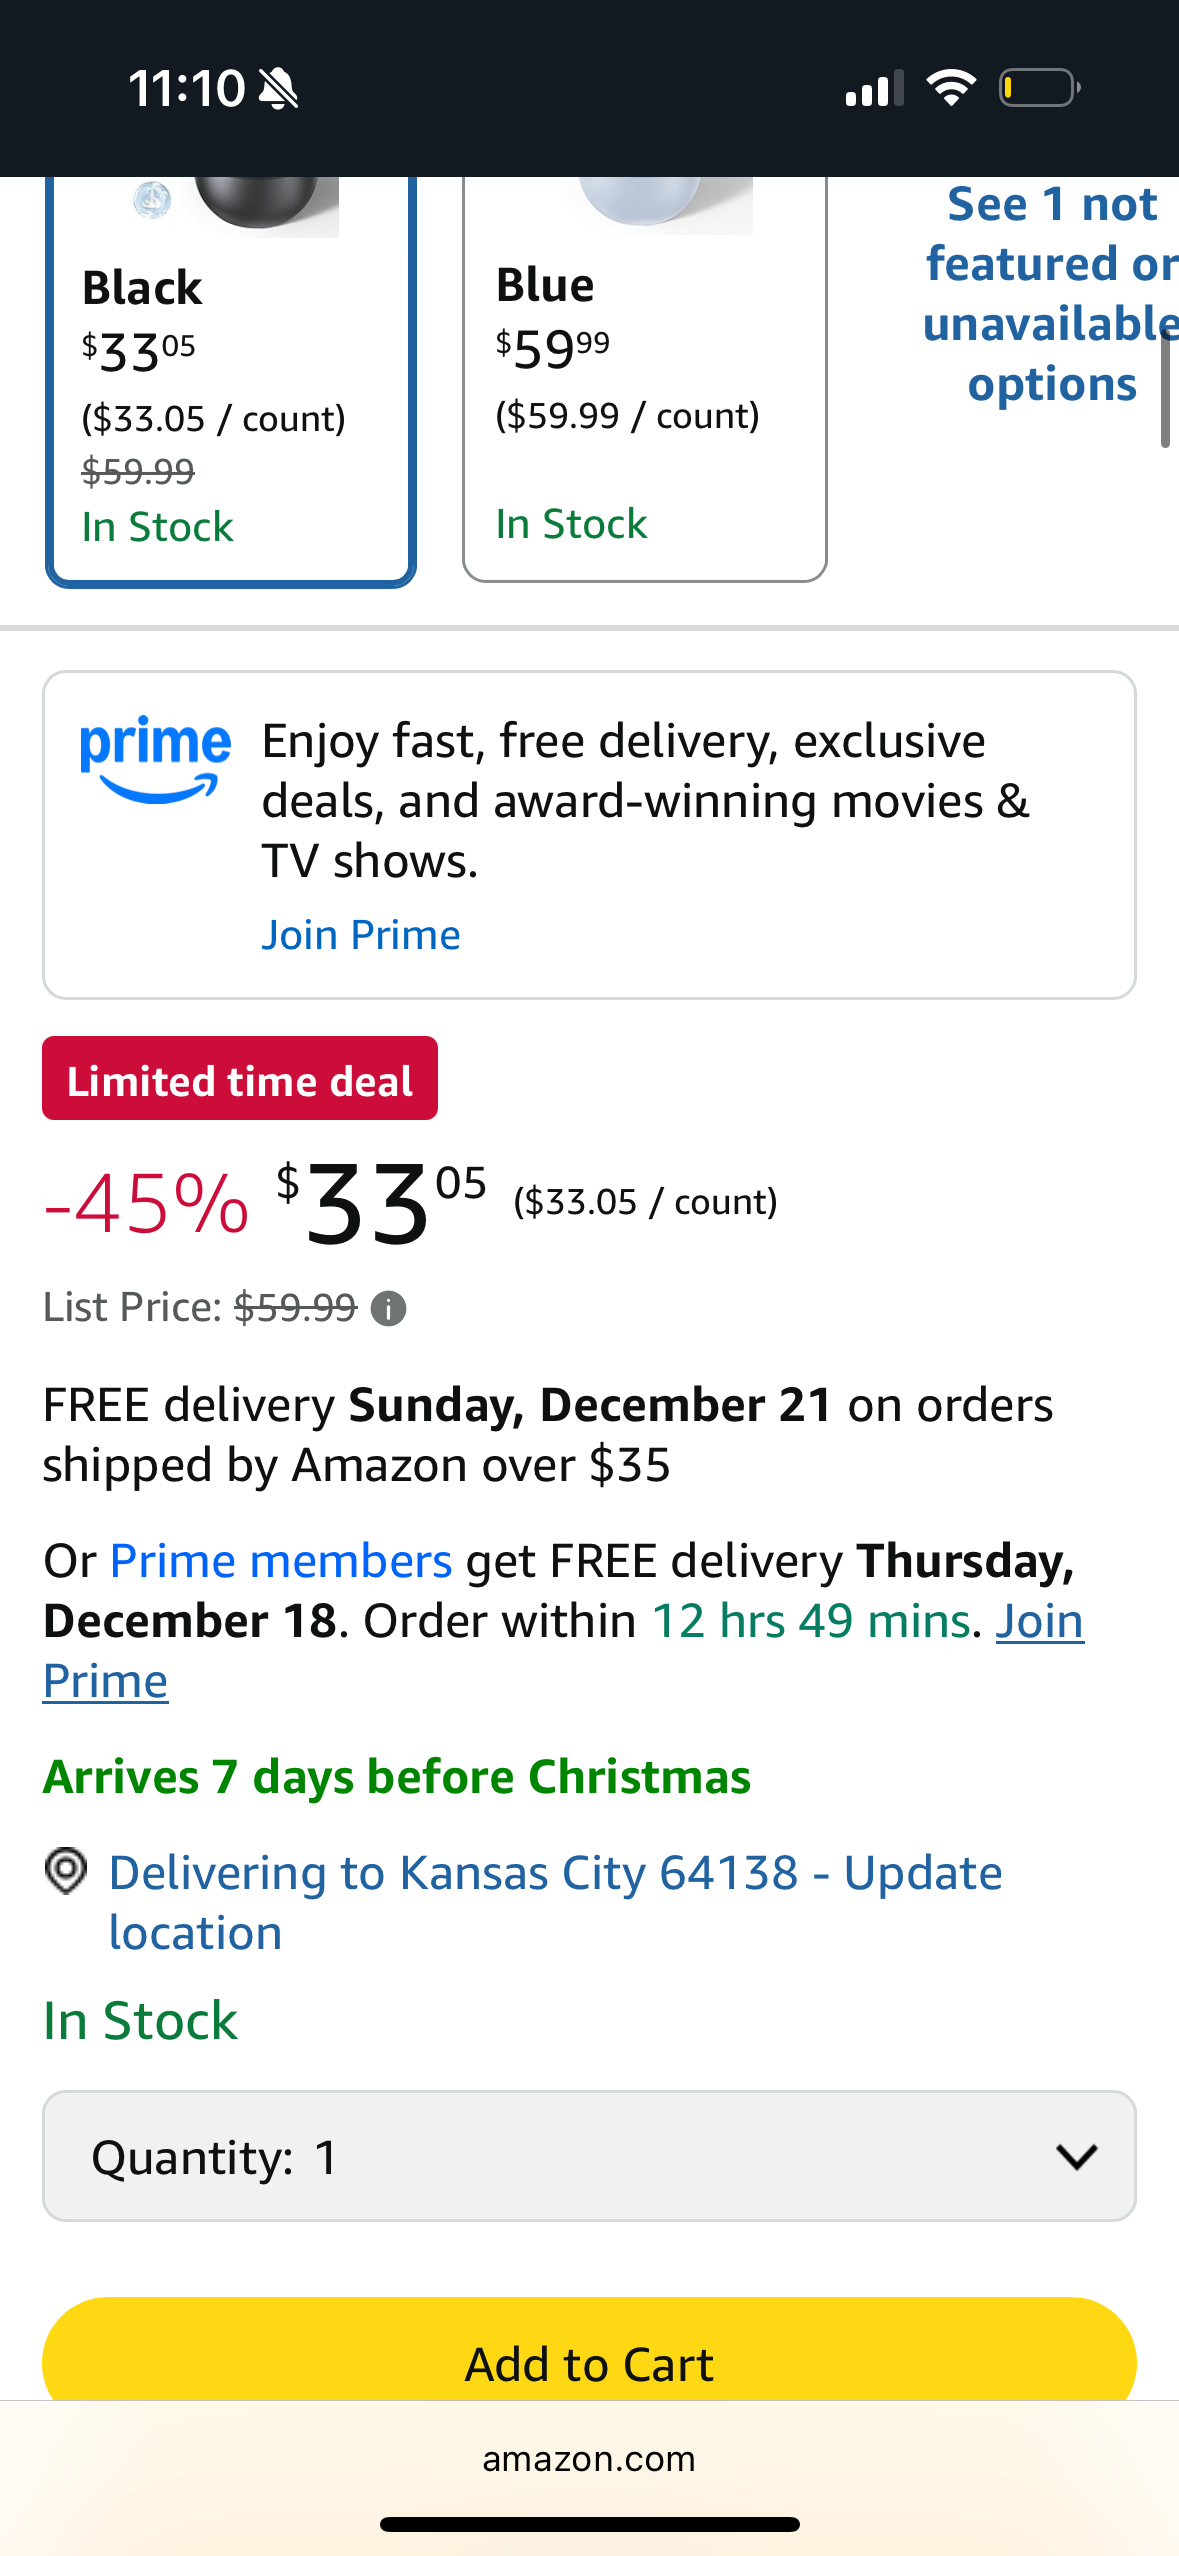Image resolution: width=1179 pixels, height=2556 pixels.
Task: Open the Quantity dropdown
Action: coord(588,2156)
